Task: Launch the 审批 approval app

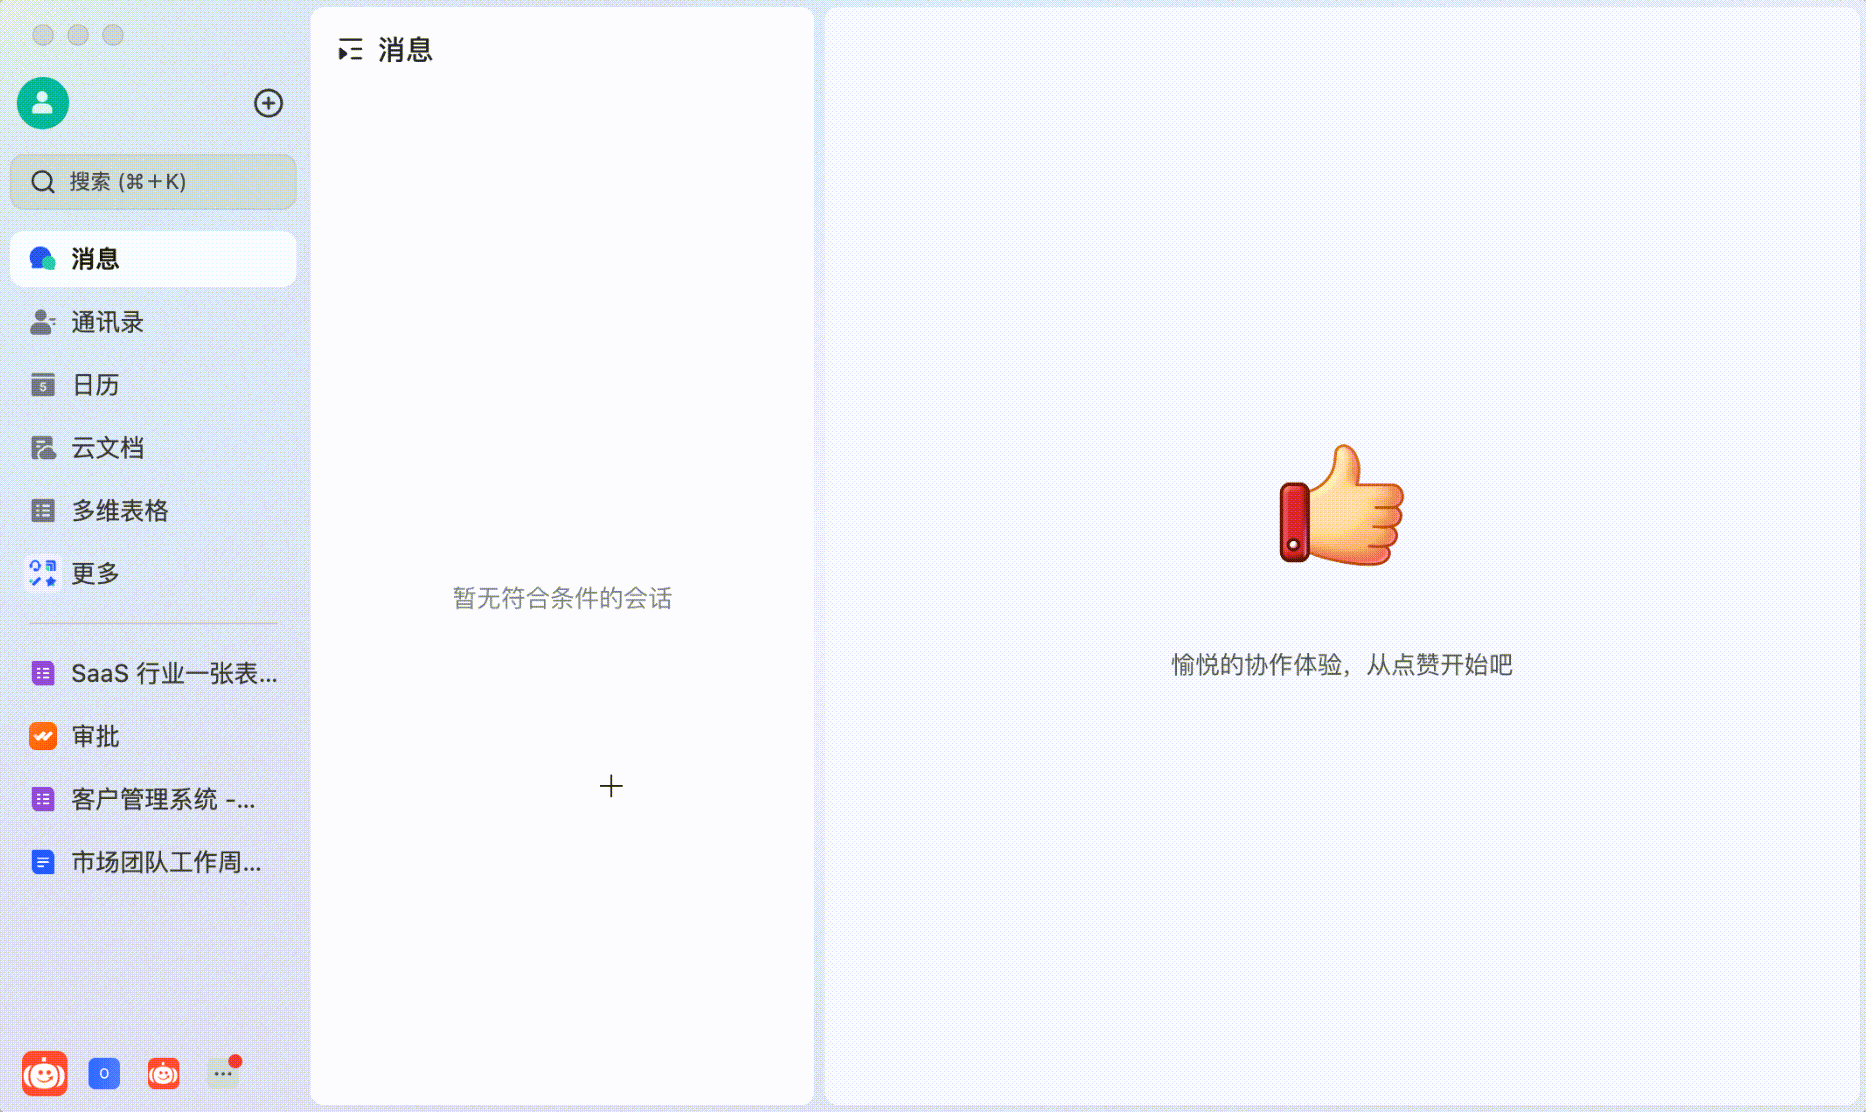Action: [95, 737]
